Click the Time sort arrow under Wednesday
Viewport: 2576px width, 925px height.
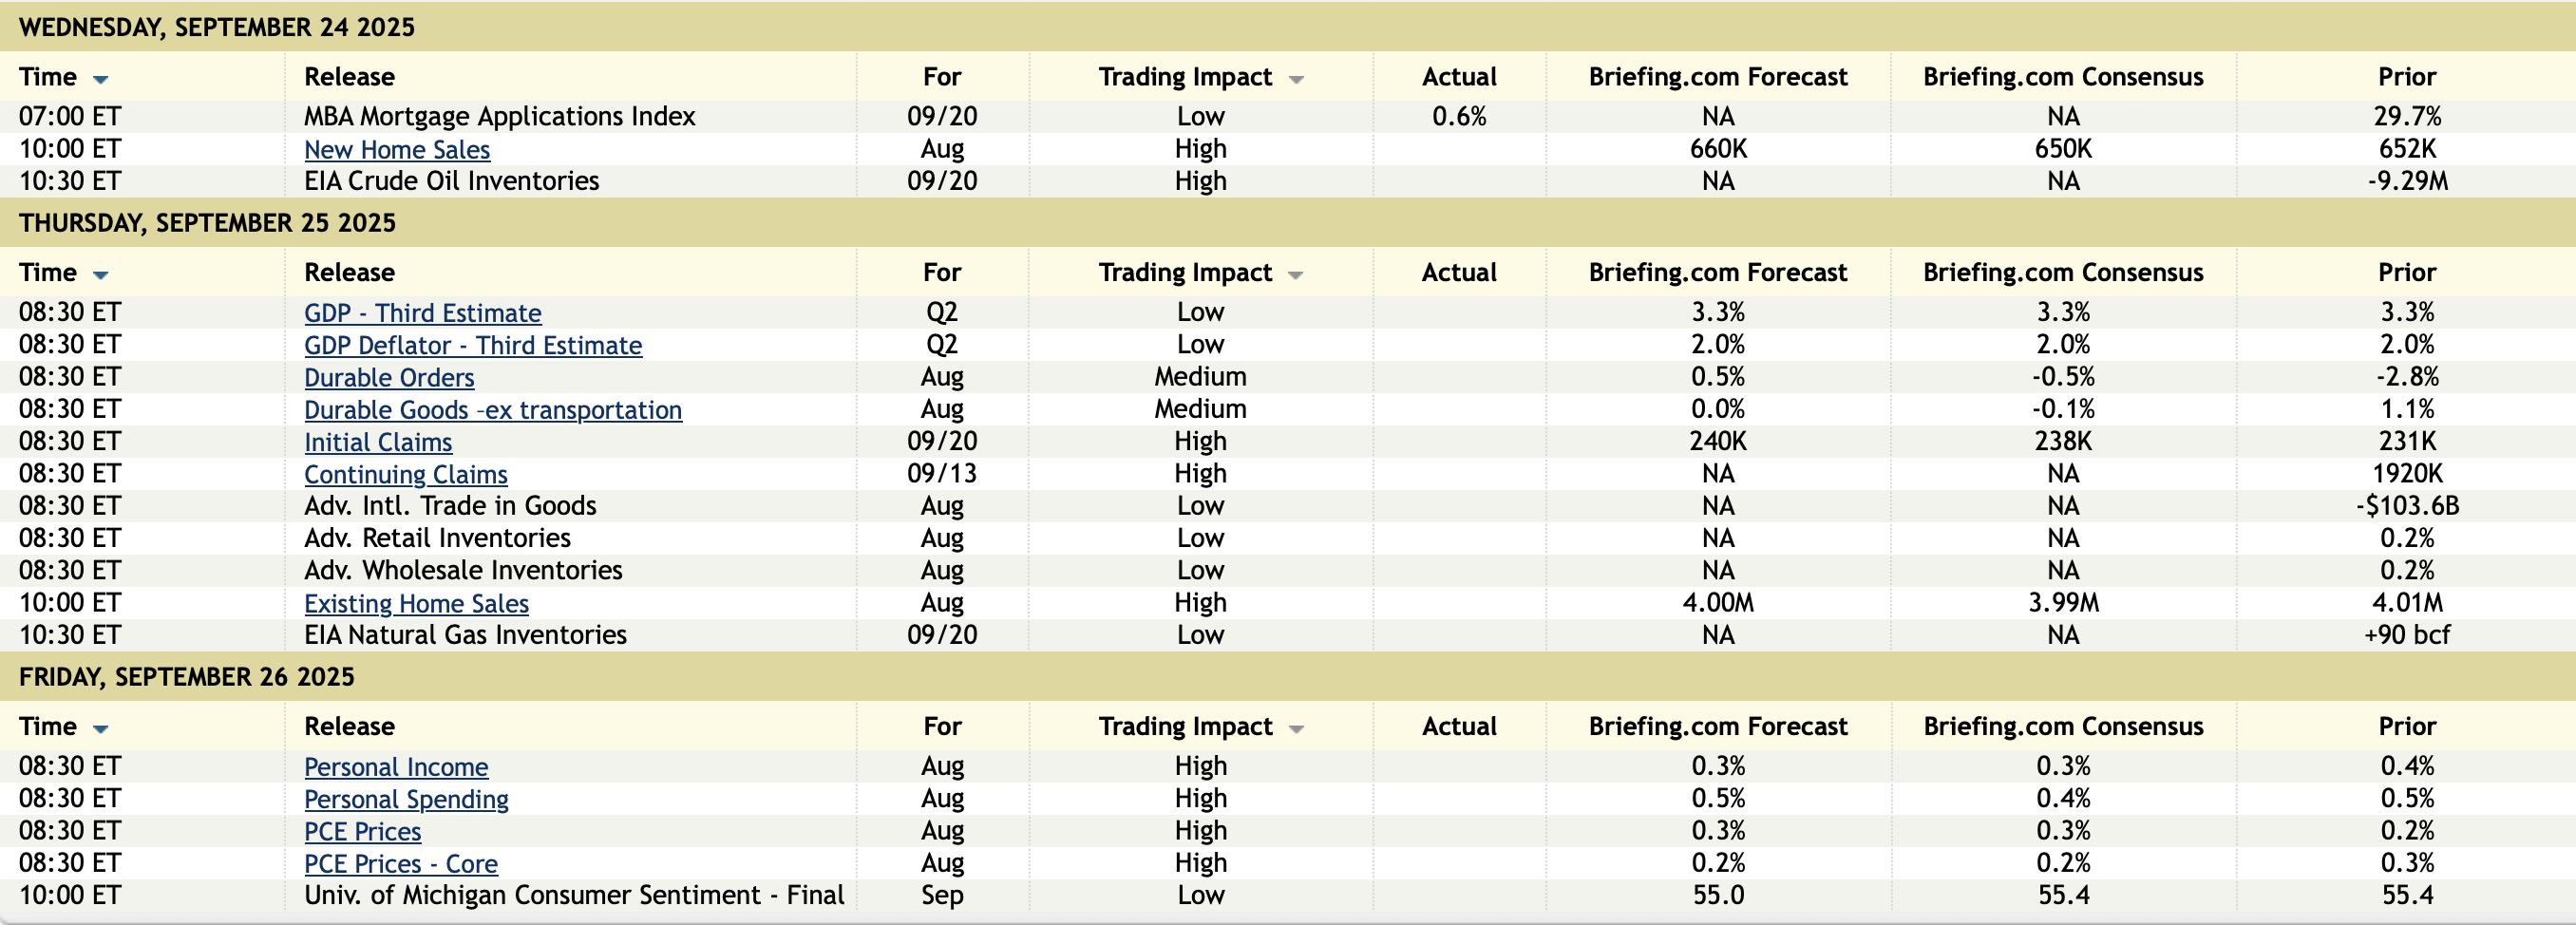[x=100, y=79]
